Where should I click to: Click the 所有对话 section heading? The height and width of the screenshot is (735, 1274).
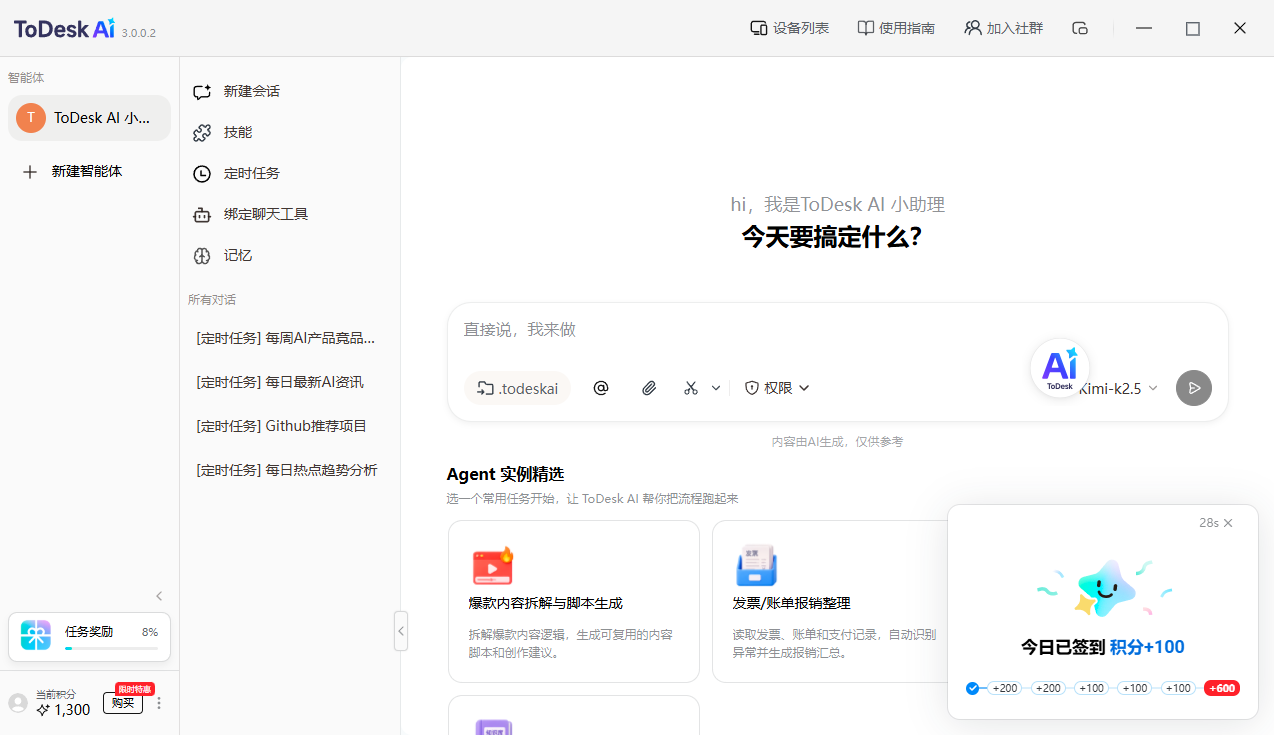coord(212,300)
